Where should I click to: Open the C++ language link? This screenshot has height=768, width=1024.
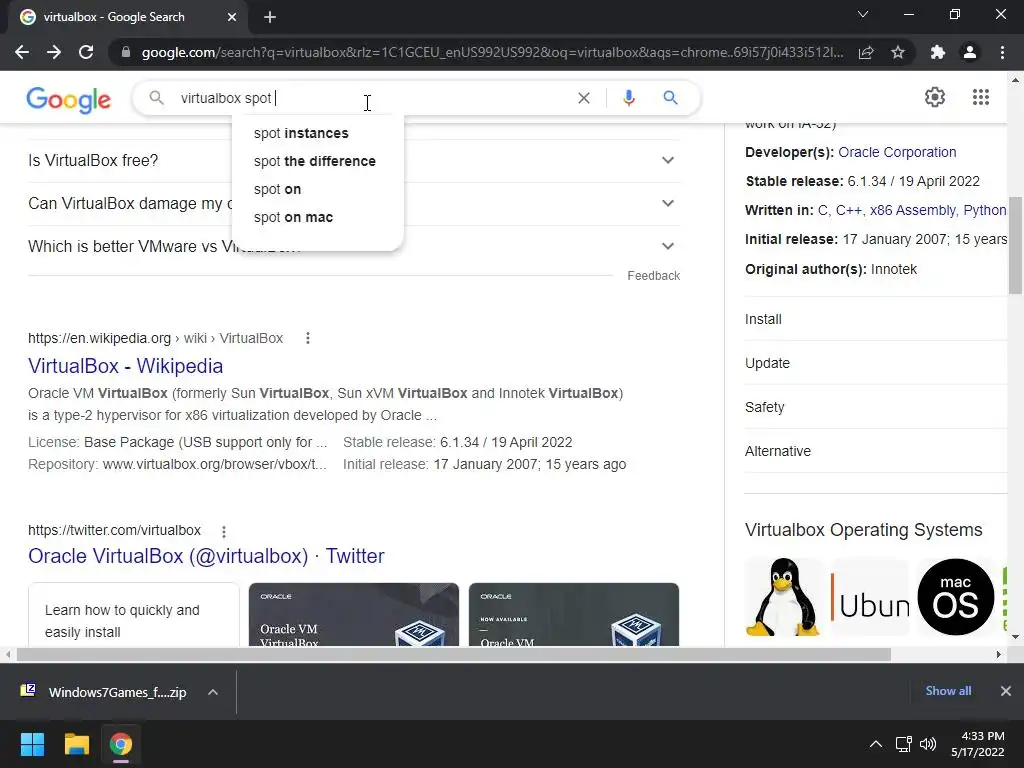[848, 210]
